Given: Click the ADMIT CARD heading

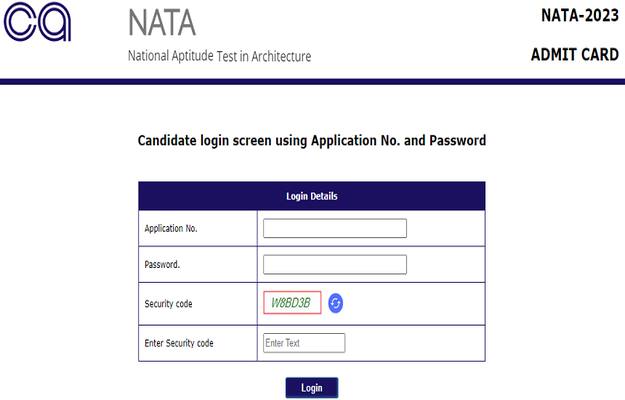Looking at the screenshot, I should 575,55.
